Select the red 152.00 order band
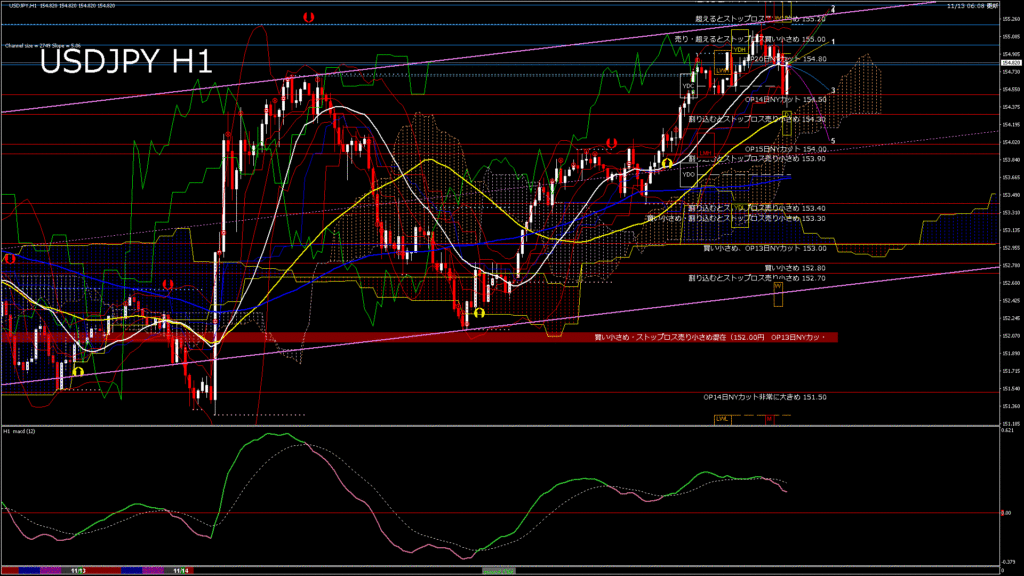 420,337
